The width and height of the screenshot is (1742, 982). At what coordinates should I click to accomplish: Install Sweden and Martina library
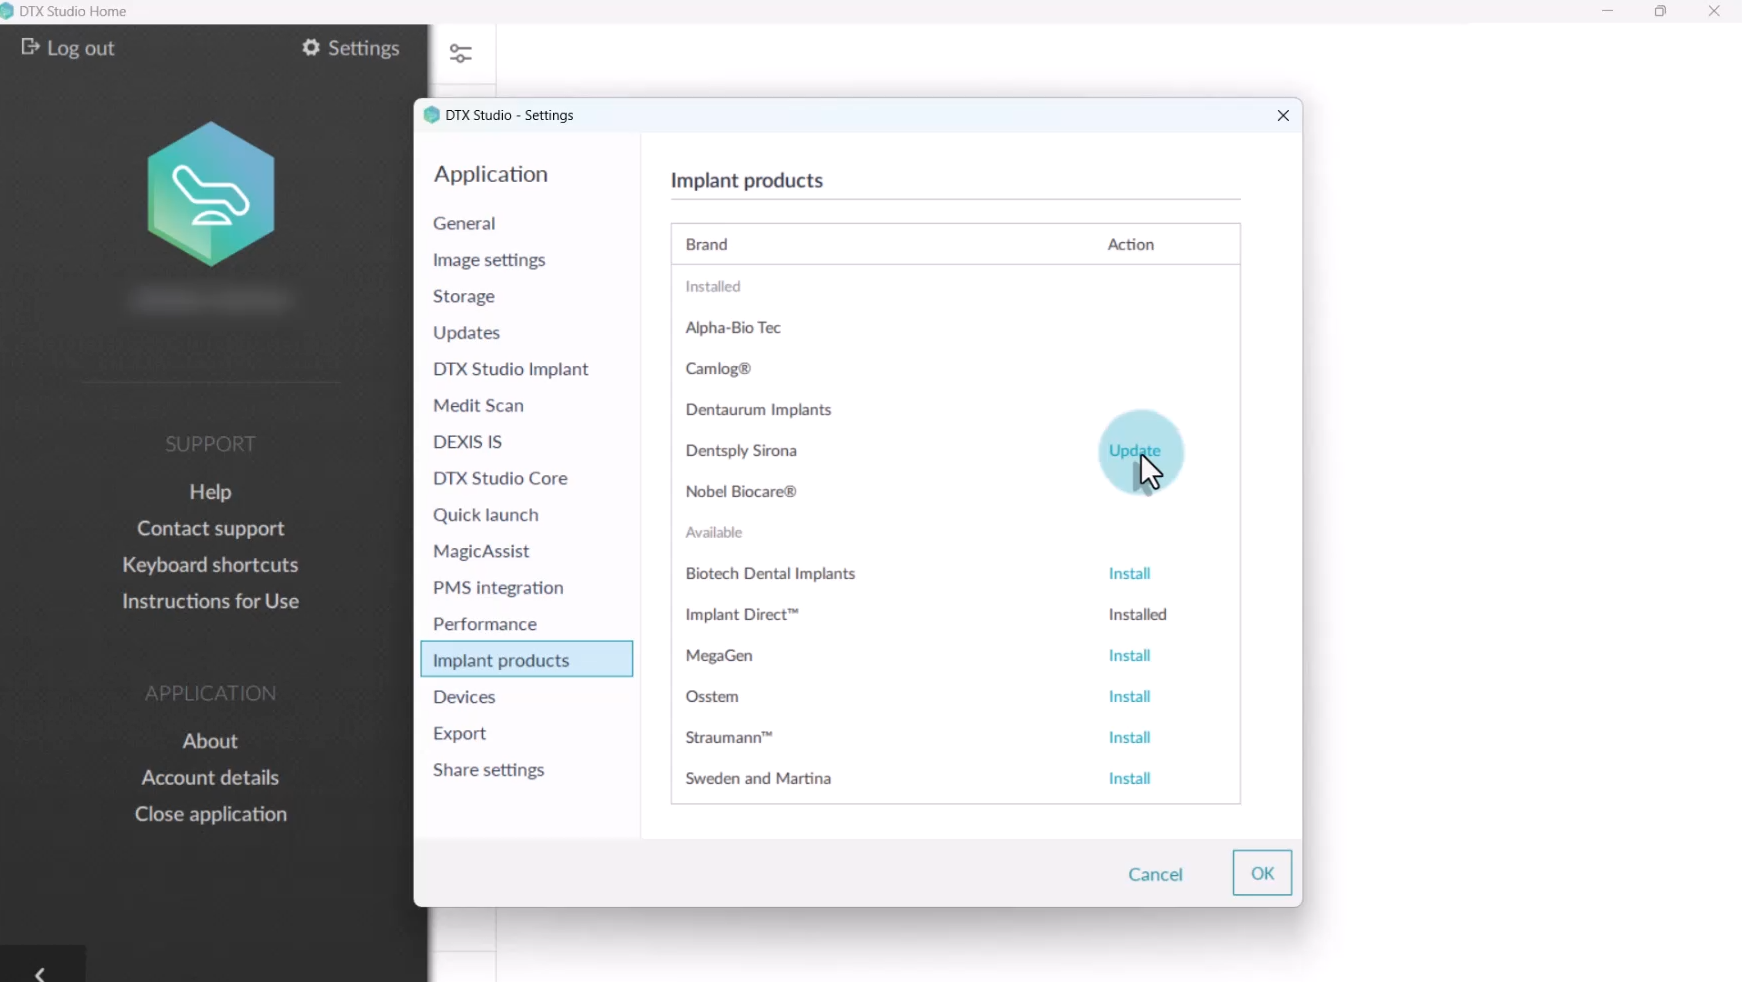(x=1129, y=779)
